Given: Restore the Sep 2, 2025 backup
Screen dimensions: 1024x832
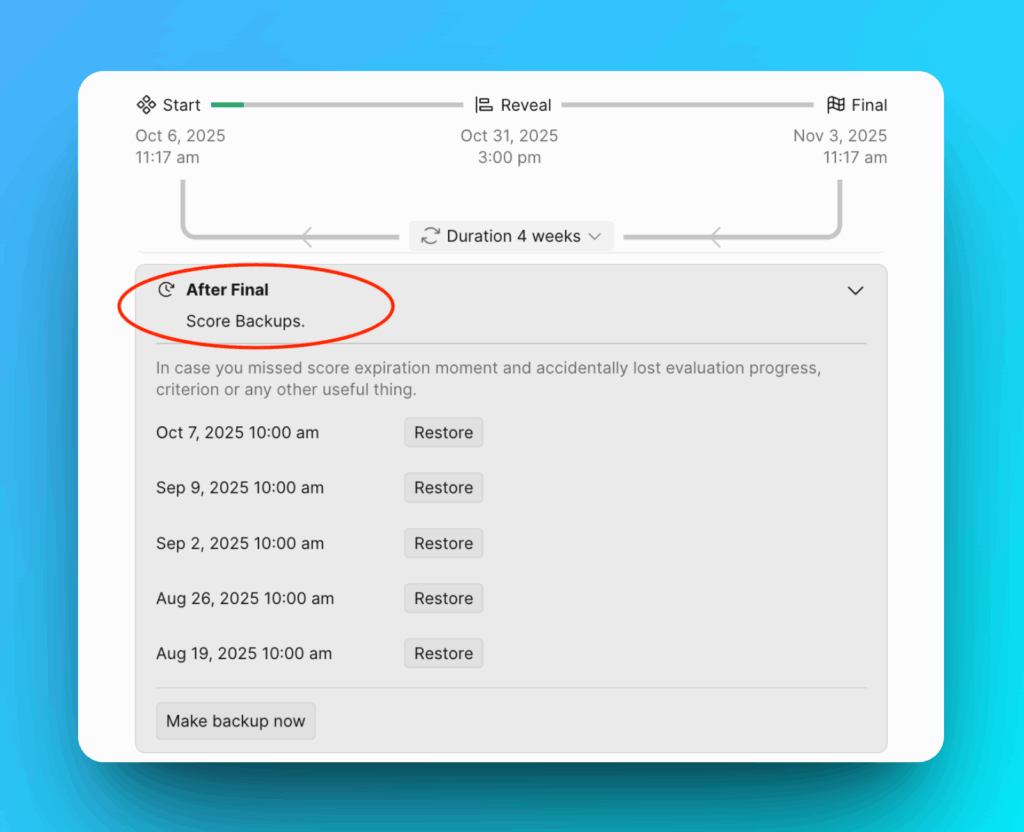Looking at the screenshot, I should pyautogui.click(x=443, y=543).
